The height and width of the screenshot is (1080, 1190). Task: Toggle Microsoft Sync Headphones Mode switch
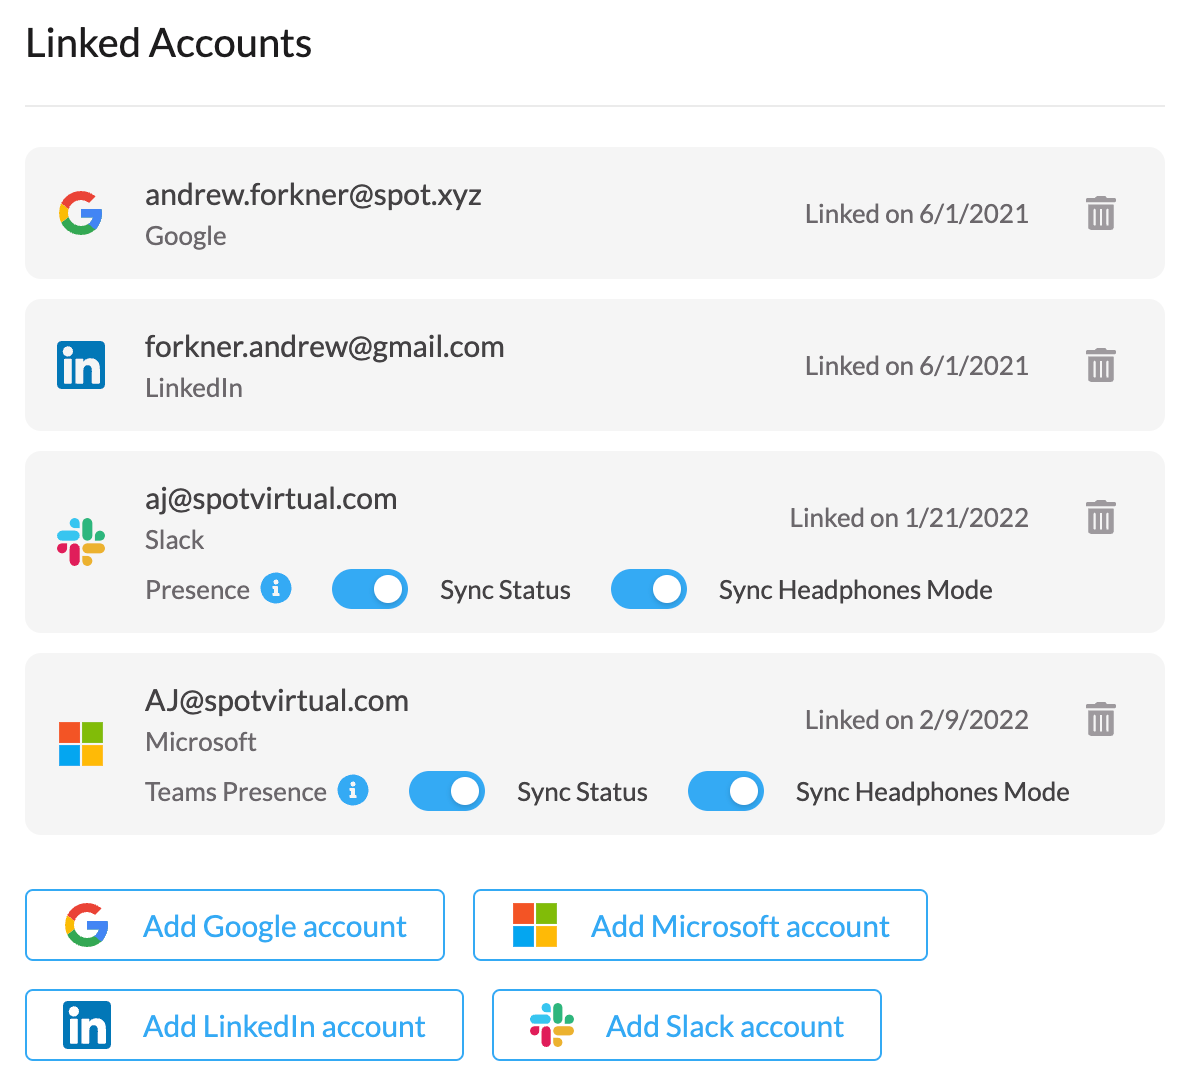(726, 791)
